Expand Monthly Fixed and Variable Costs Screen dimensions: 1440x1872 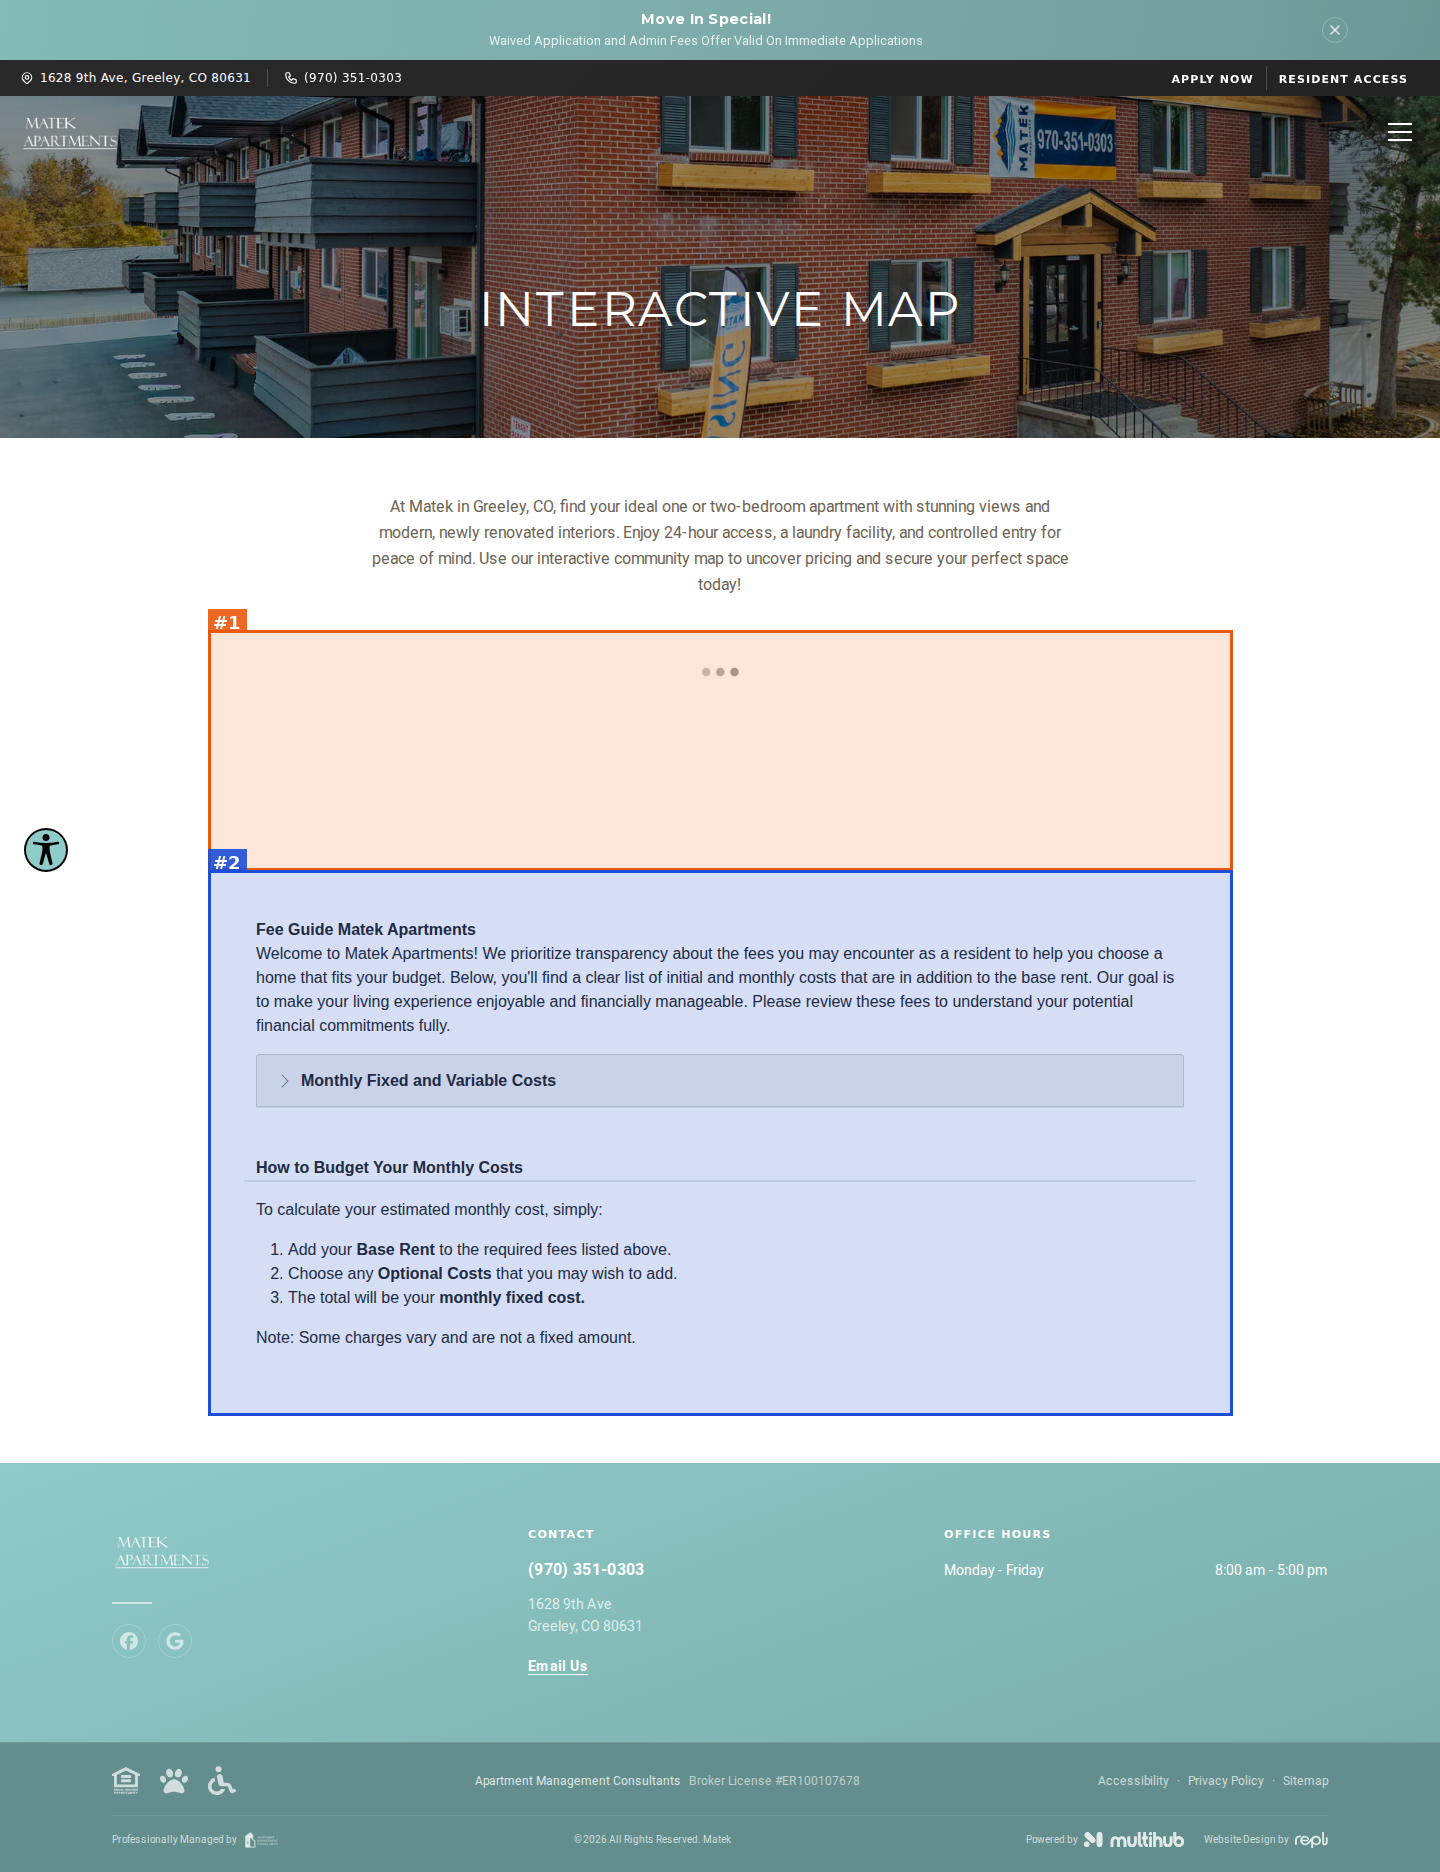[x=720, y=1081]
